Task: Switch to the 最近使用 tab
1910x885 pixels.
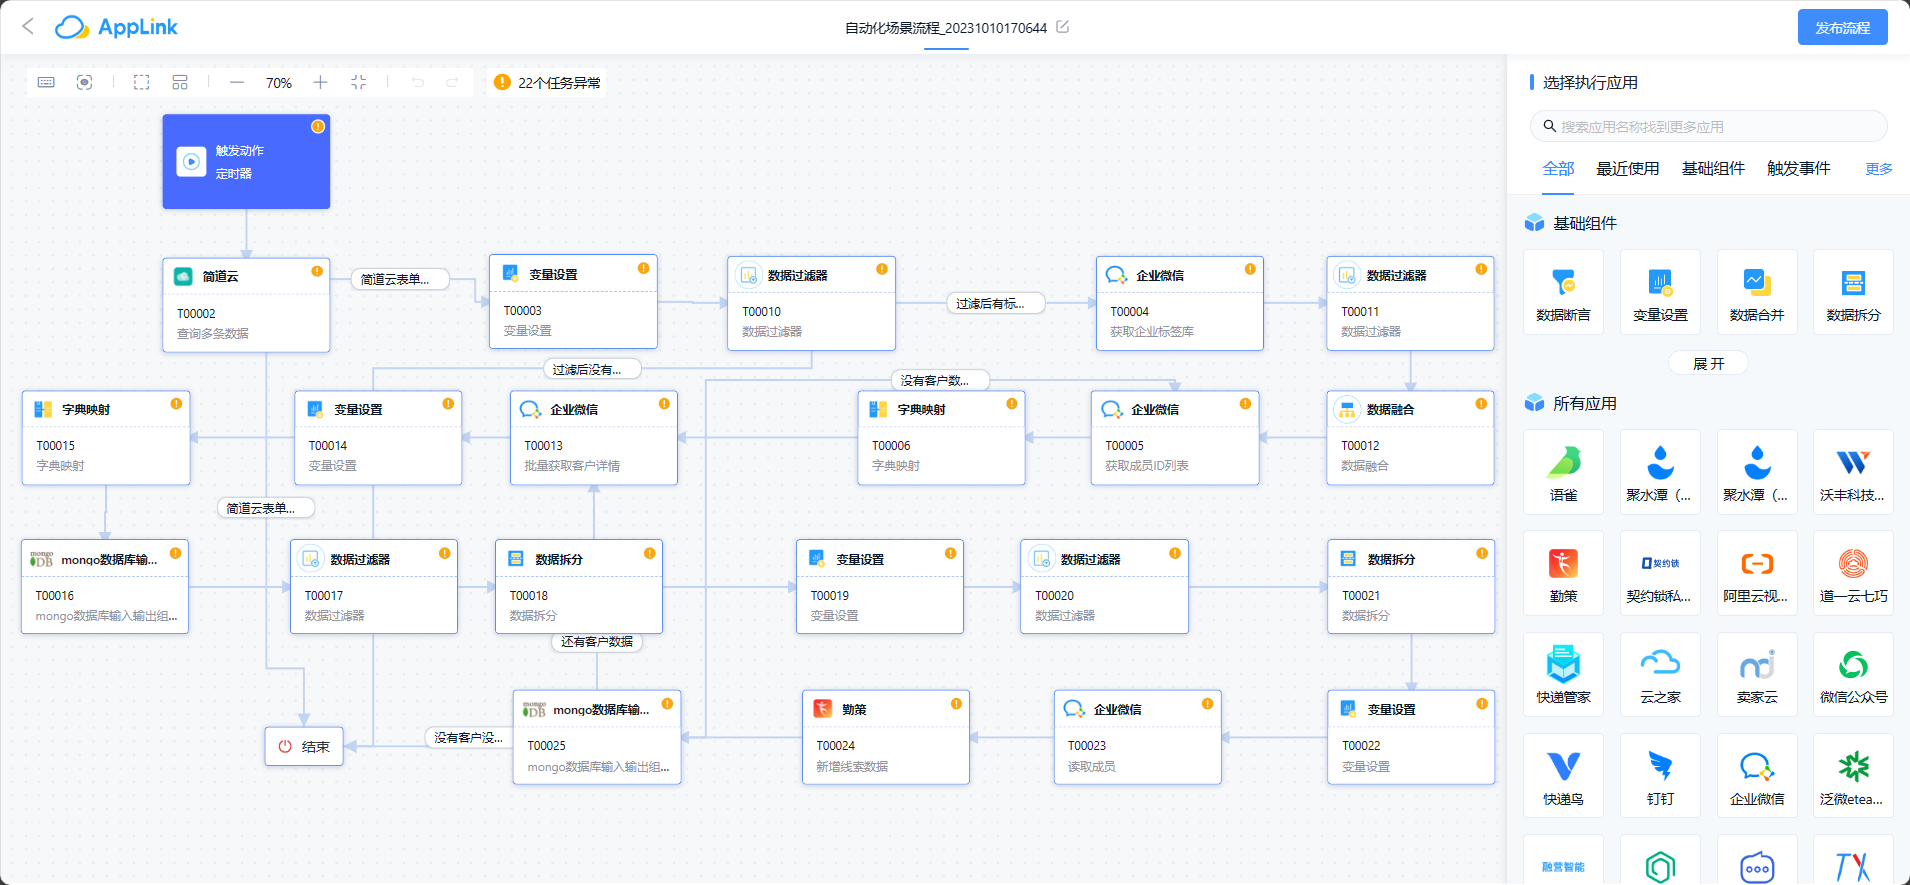Action: pos(1627,168)
